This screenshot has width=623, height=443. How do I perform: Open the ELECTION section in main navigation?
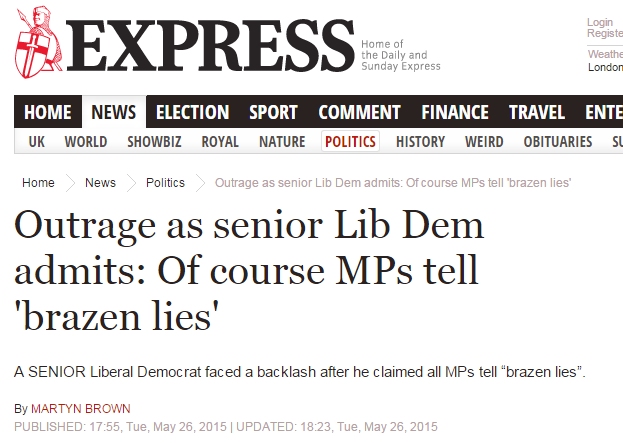192,112
